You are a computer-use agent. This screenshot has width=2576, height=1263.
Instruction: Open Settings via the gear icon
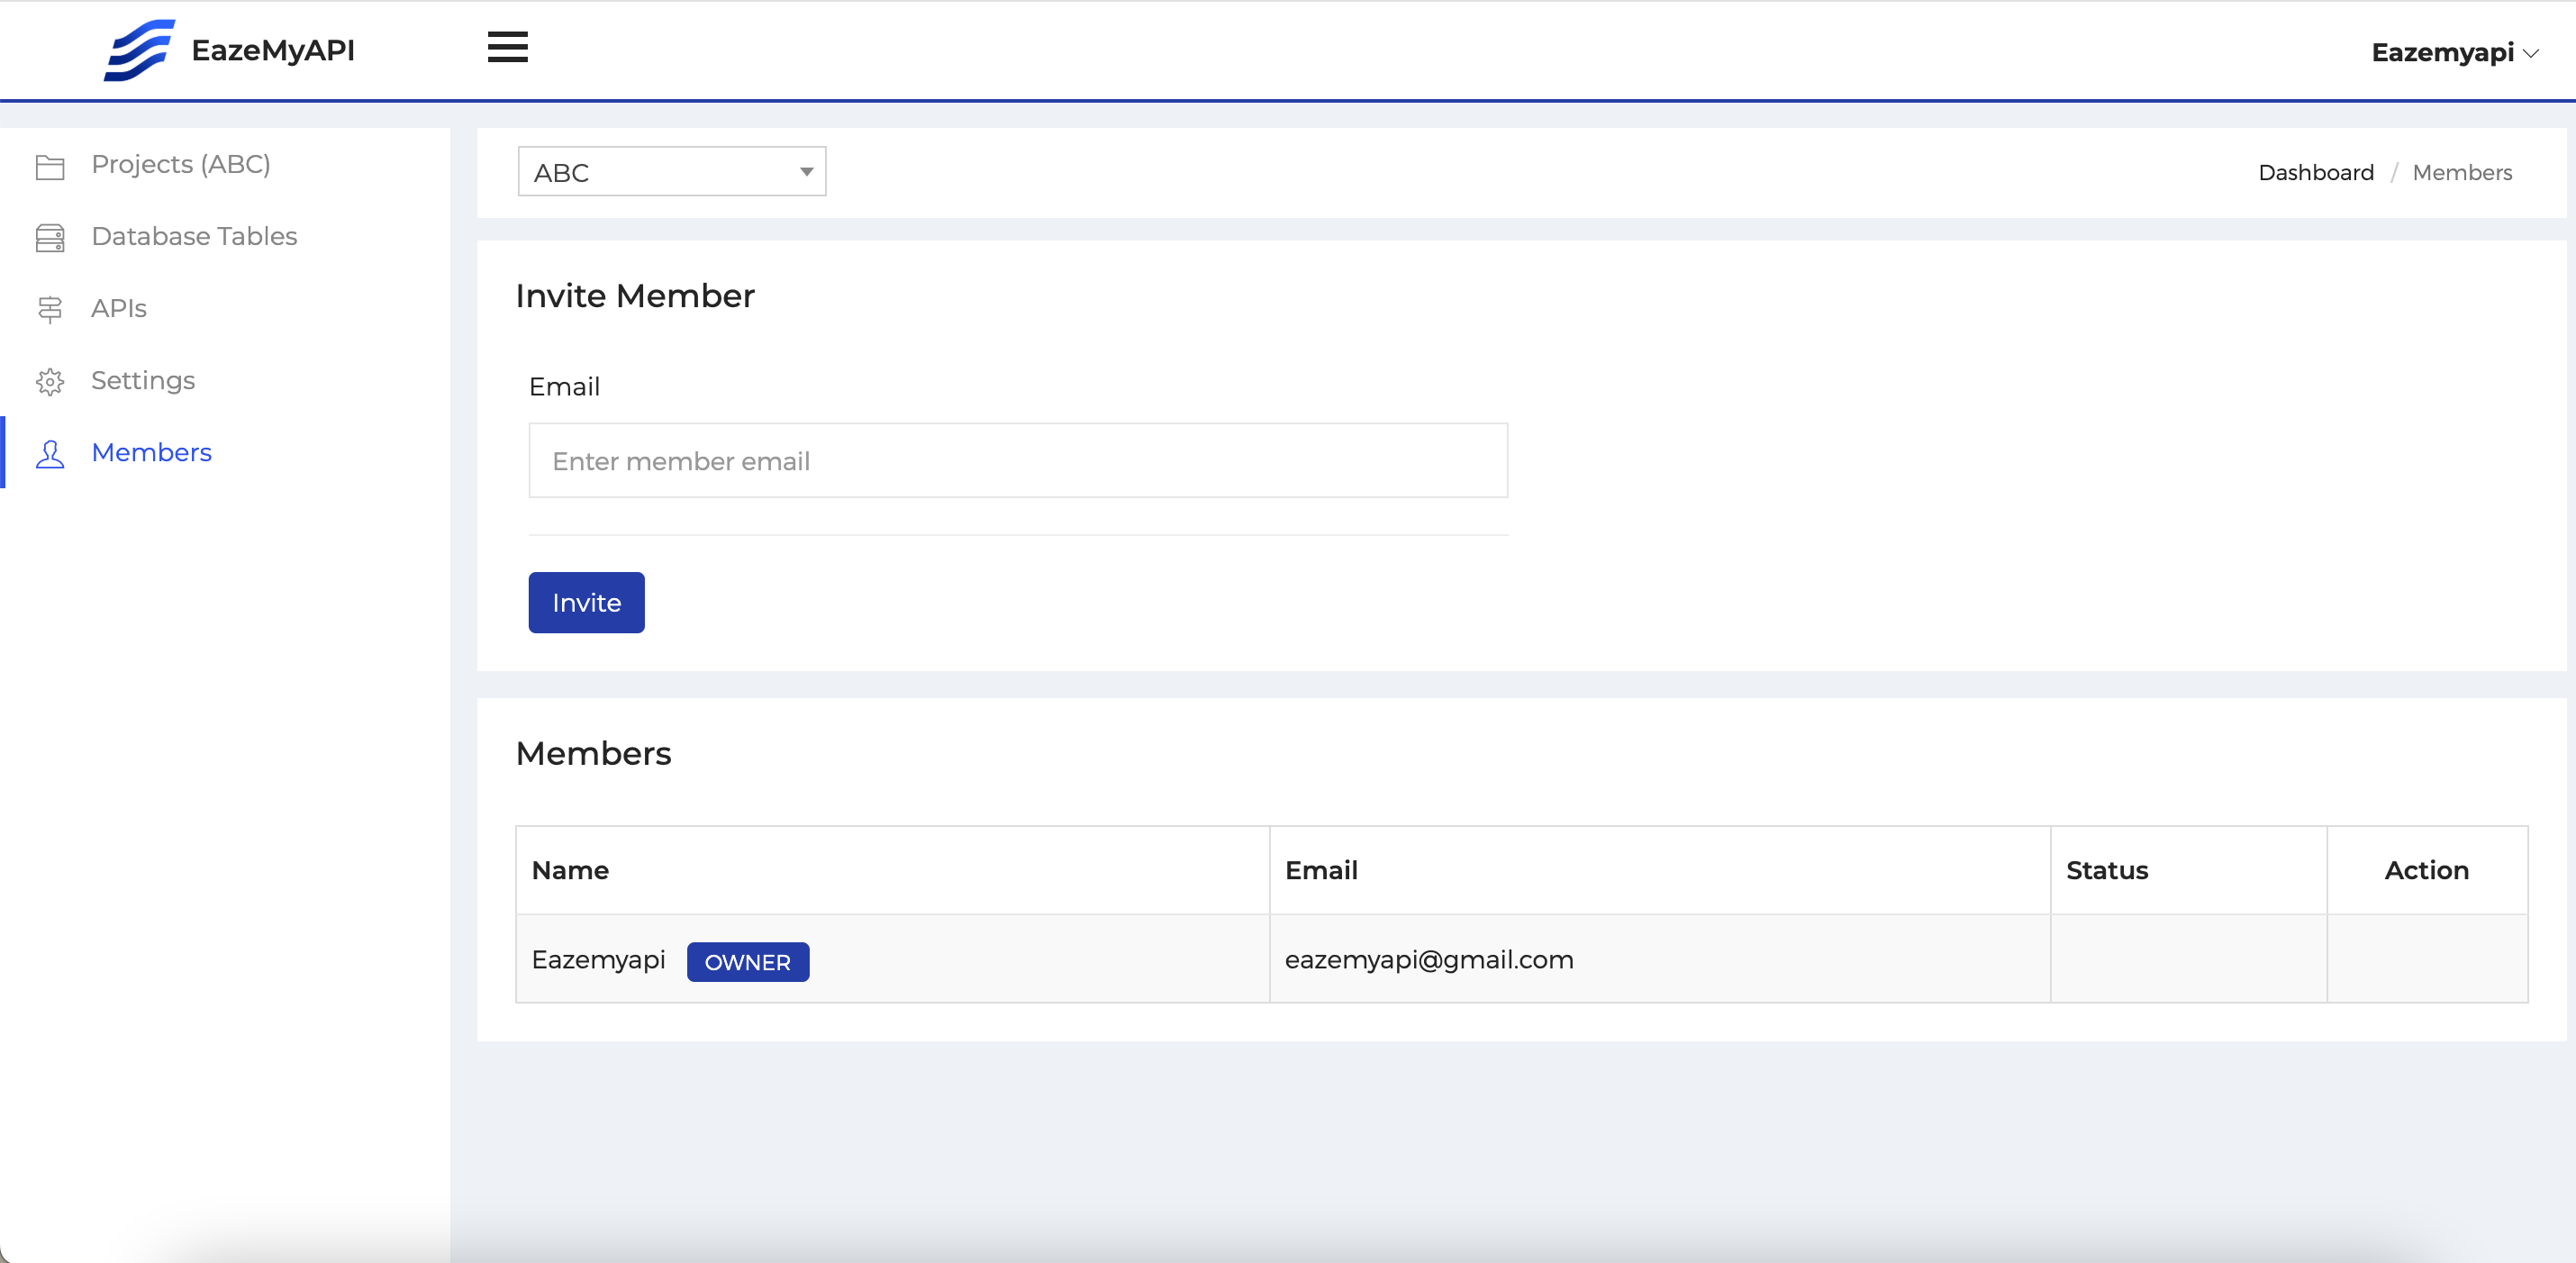click(x=50, y=381)
